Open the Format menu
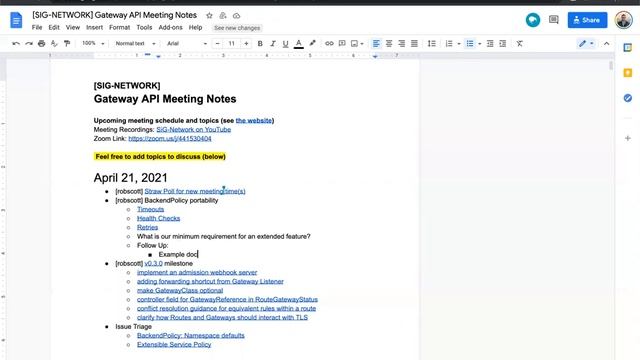The image size is (640, 360). coord(120,27)
